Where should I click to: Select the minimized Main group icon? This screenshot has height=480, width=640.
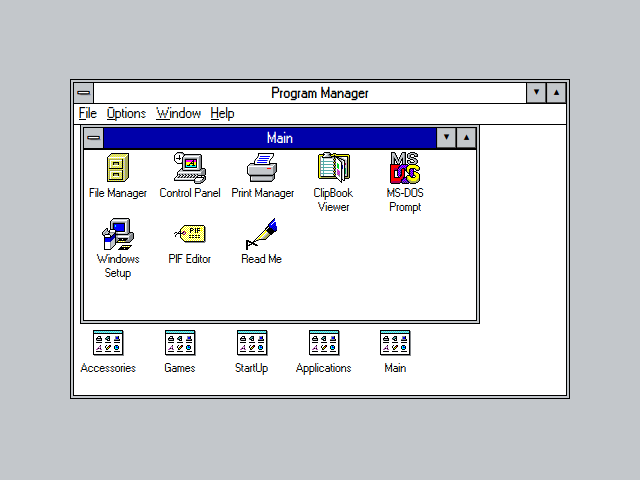pyautogui.click(x=395, y=343)
